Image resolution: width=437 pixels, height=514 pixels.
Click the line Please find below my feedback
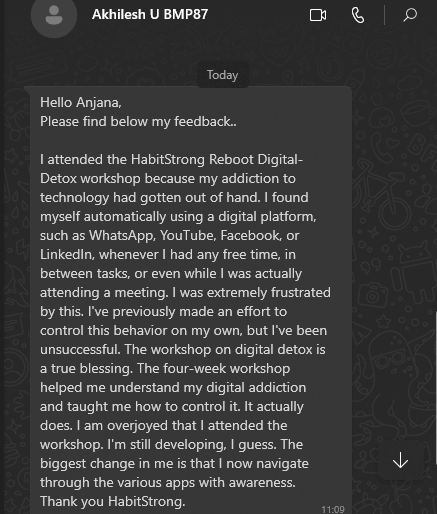coord(138,122)
